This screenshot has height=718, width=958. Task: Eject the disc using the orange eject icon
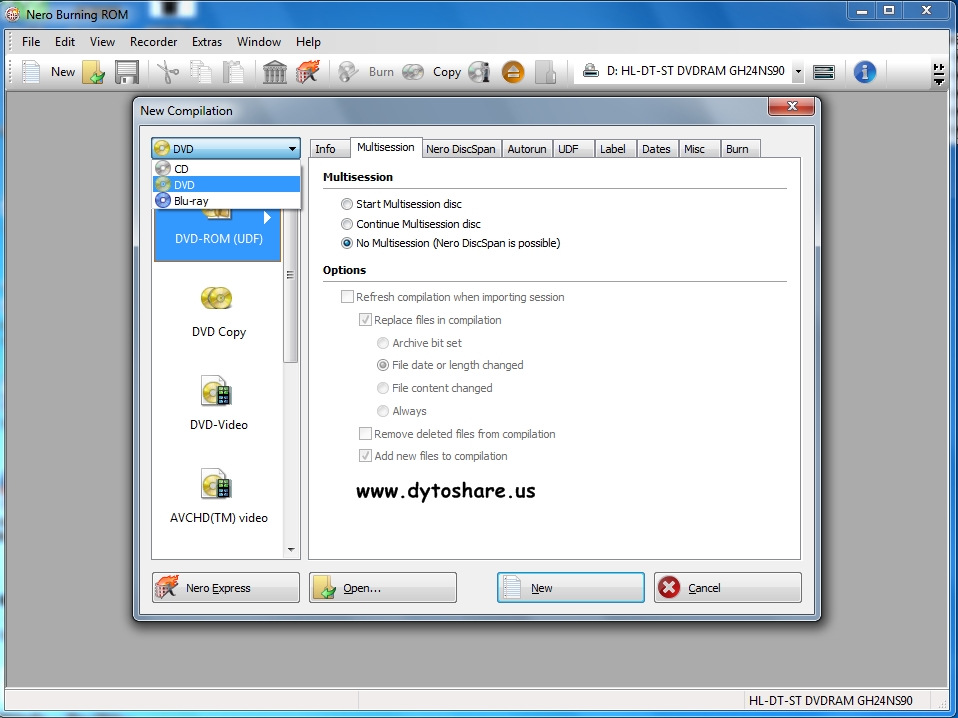513,71
